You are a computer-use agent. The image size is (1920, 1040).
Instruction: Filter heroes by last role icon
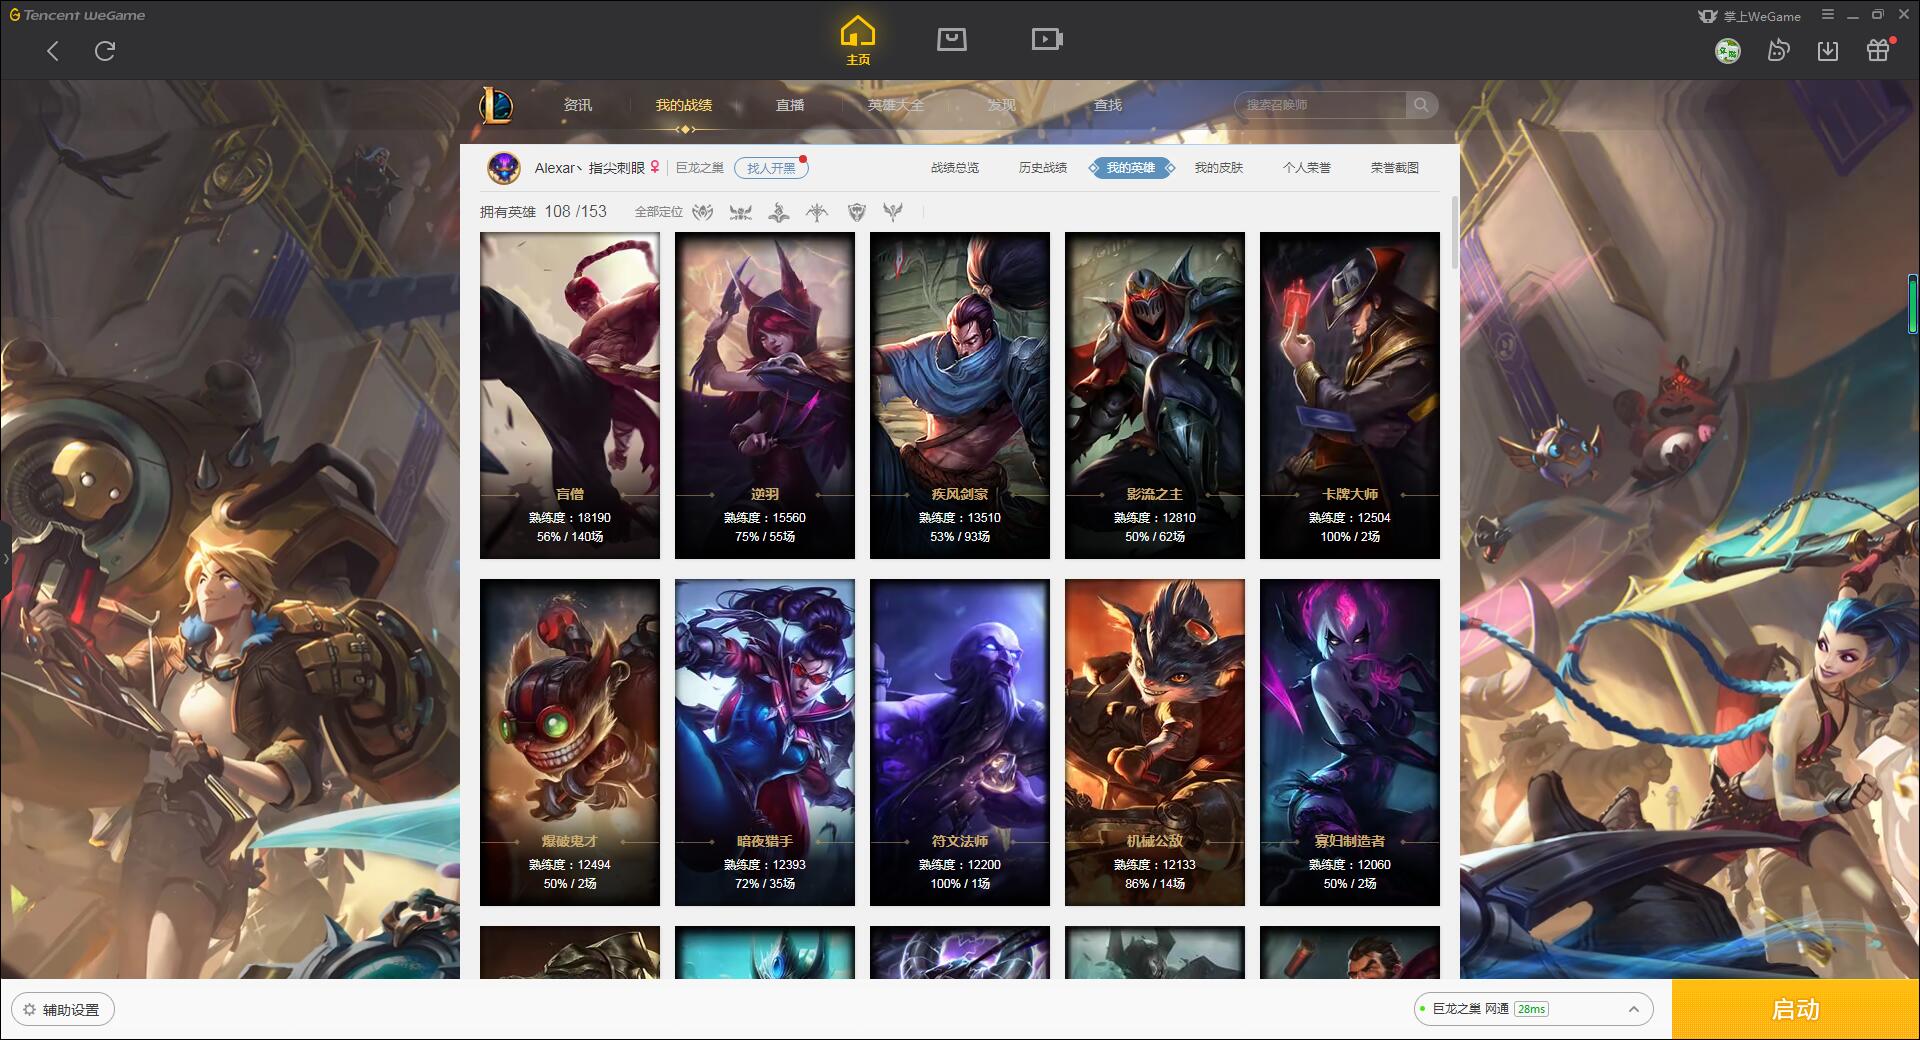[x=893, y=212]
